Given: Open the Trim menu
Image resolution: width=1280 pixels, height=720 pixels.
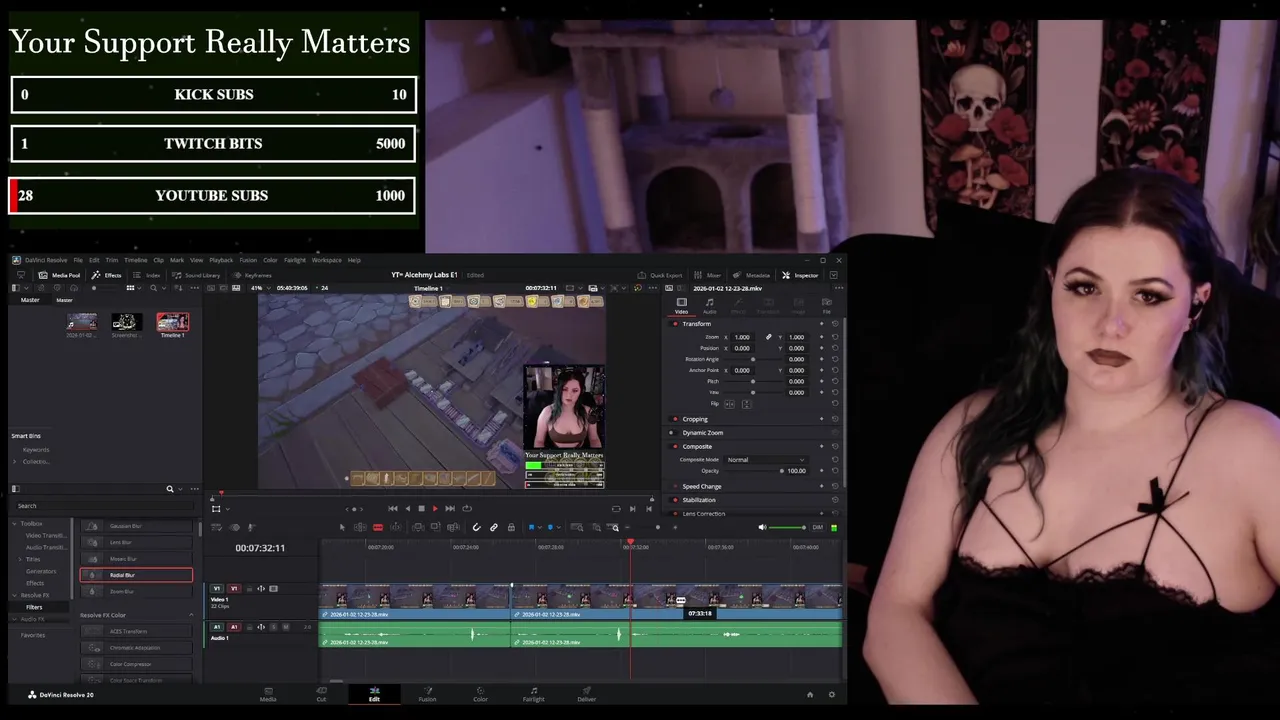Looking at the screenshot, I should click(111, 260).
